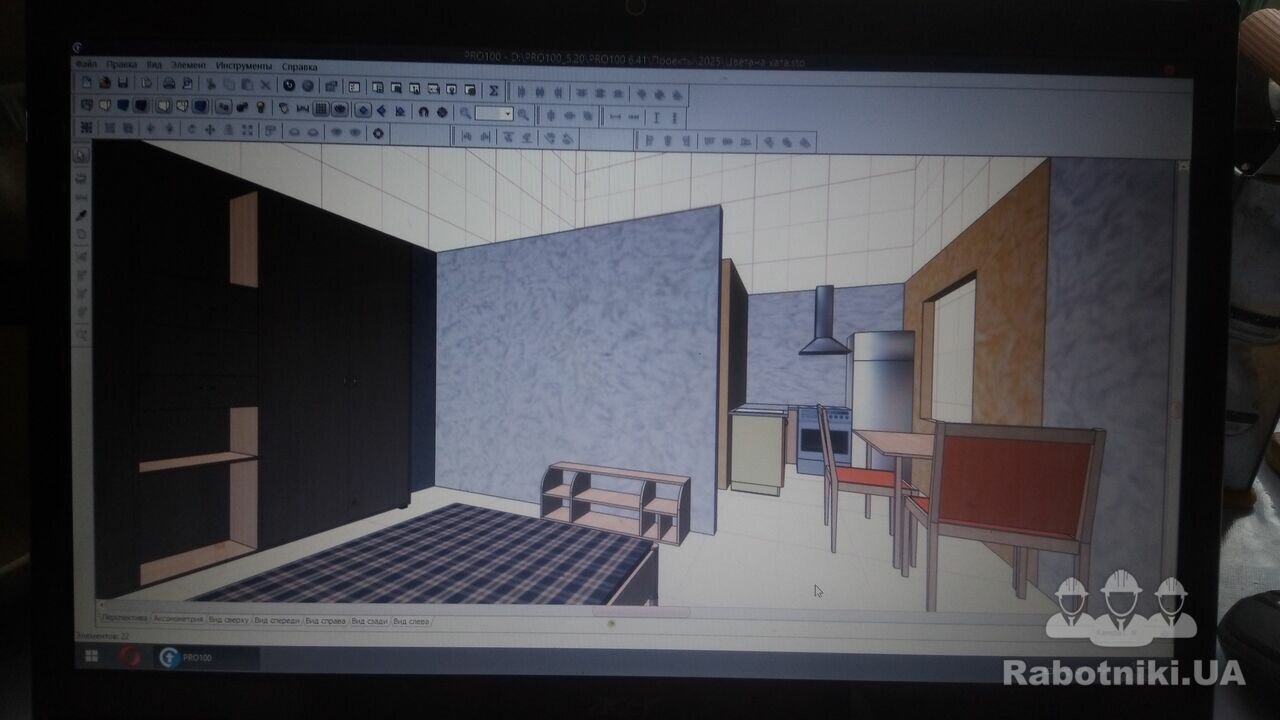The image size is (1280, 720).
Task: Open the Файл menu
Action: [86, 65]
